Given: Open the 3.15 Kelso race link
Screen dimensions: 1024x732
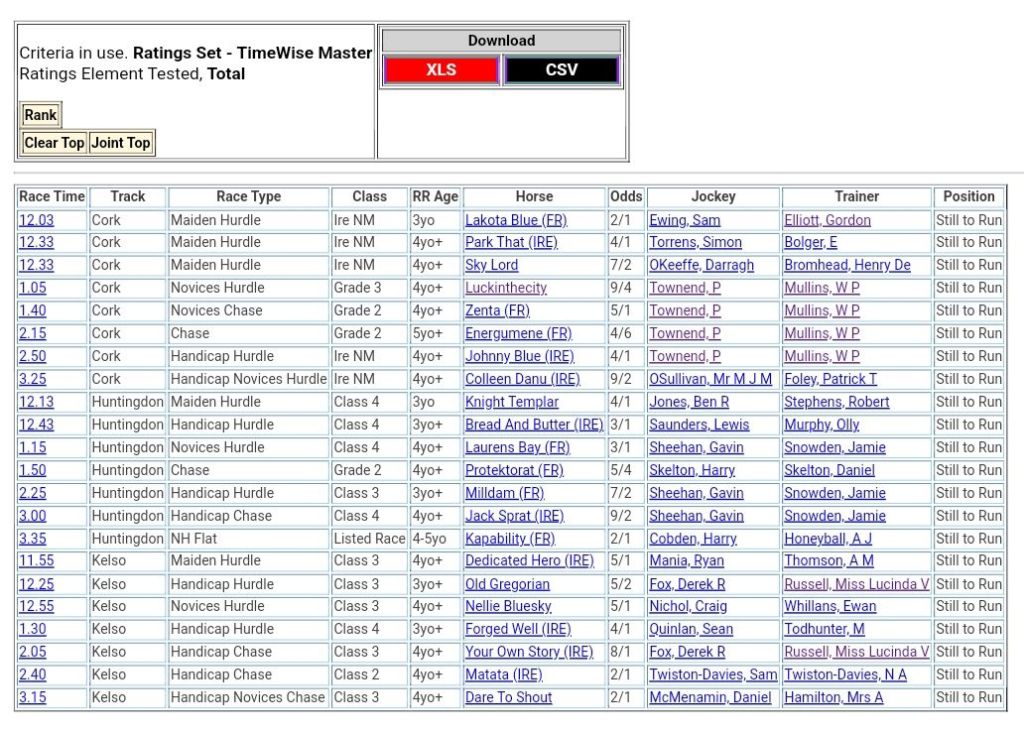Looking at the screenshot, I should pyautogui.click(x=32, y=697).
